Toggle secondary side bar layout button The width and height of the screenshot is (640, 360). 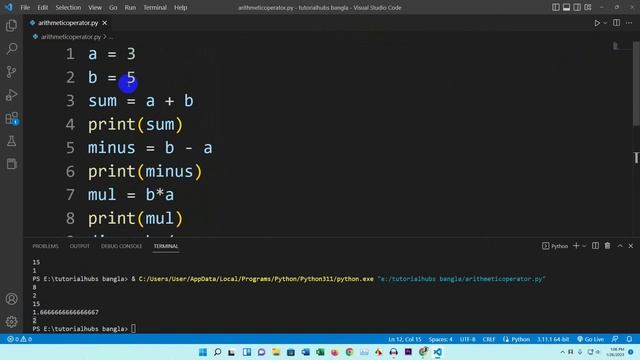point(577,7)
